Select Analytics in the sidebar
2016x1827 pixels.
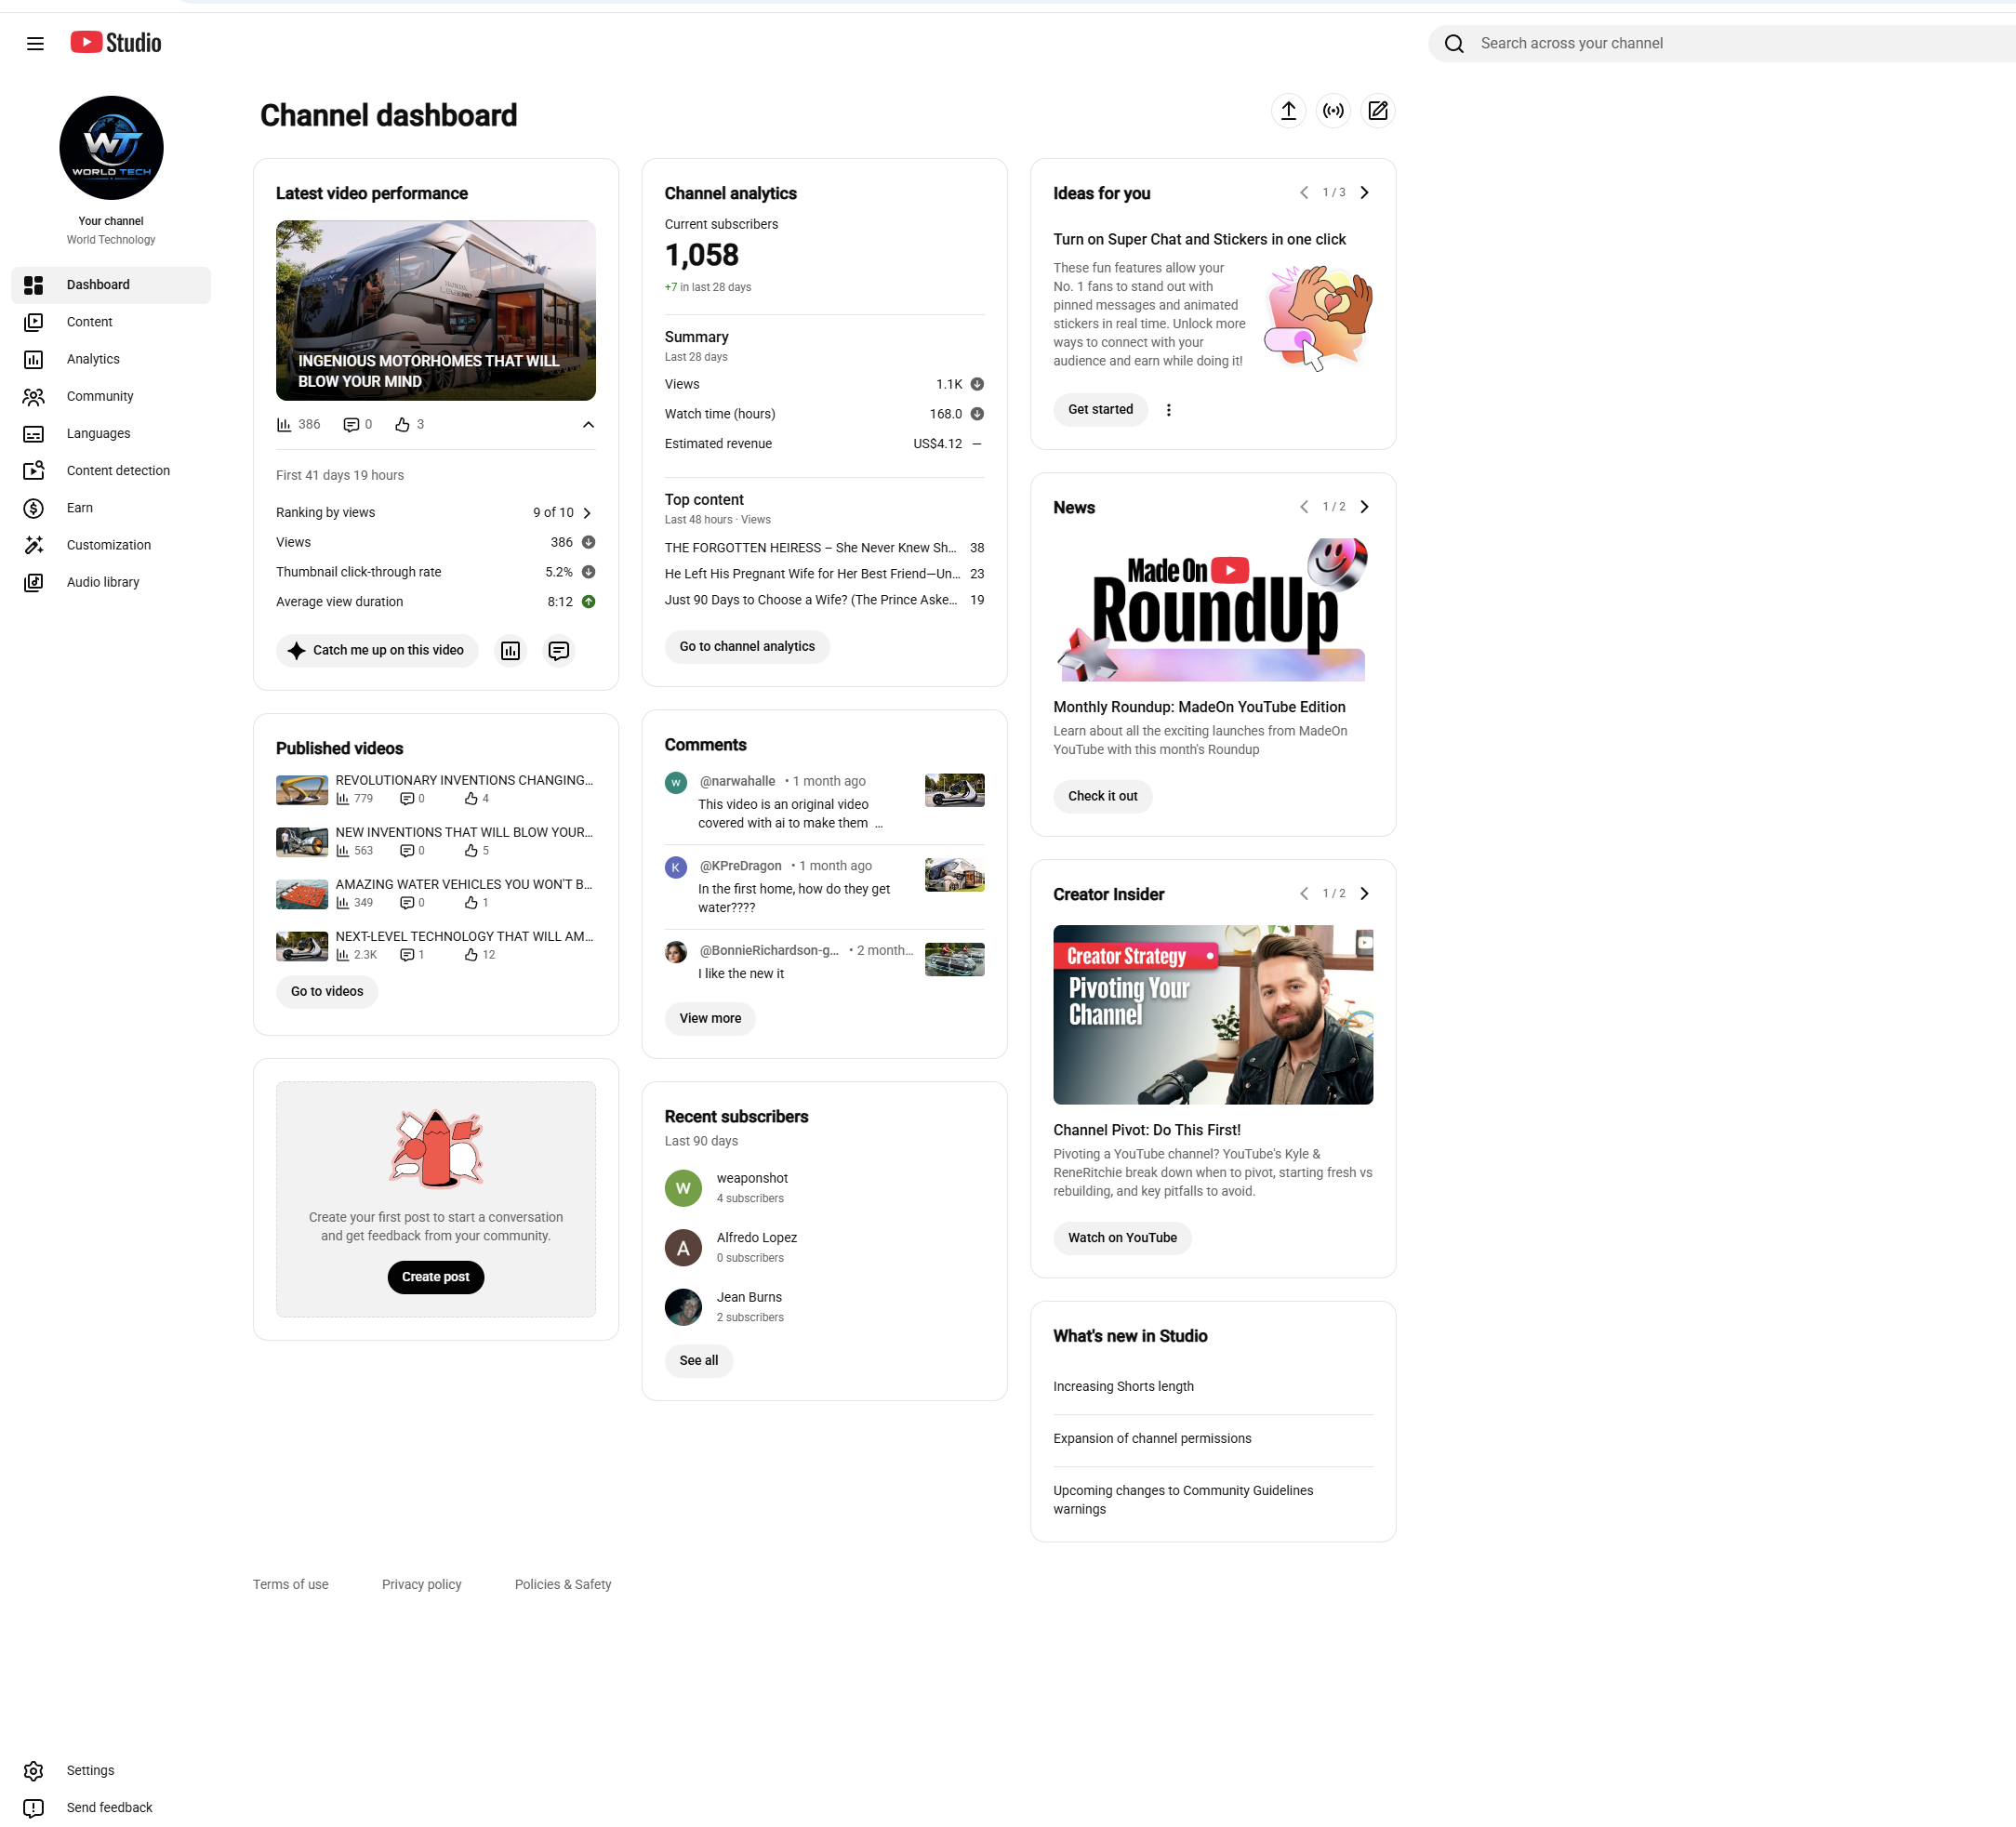point(111,359)
